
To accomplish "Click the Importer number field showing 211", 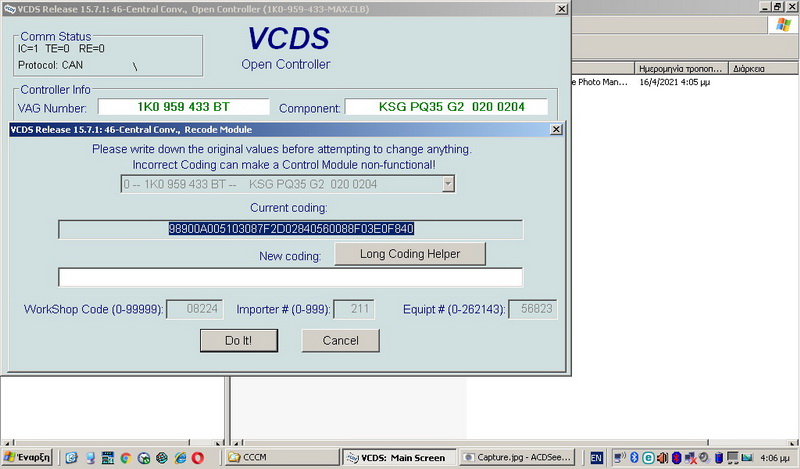I will pyautogui.click(x=354, y=309).
